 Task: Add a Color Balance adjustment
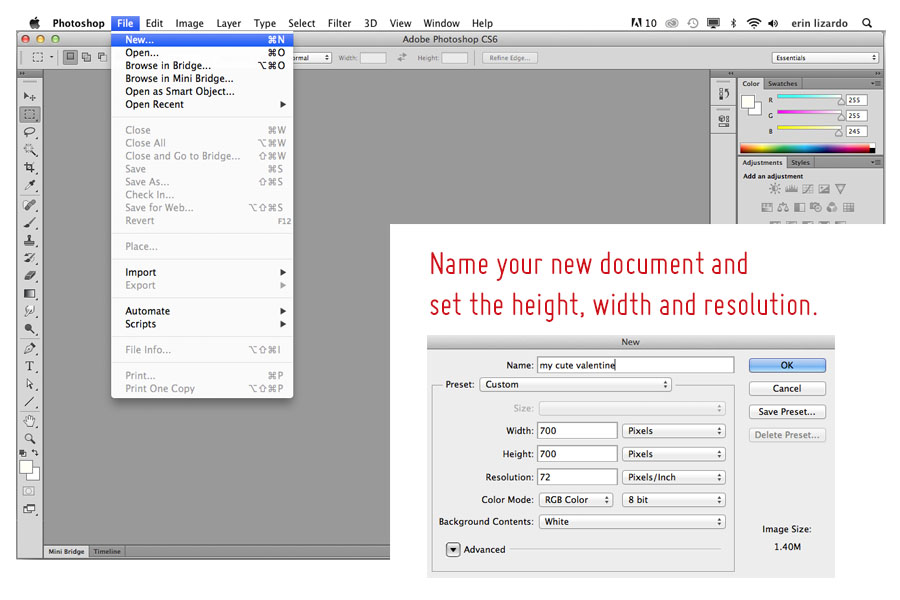click(783, 207)
